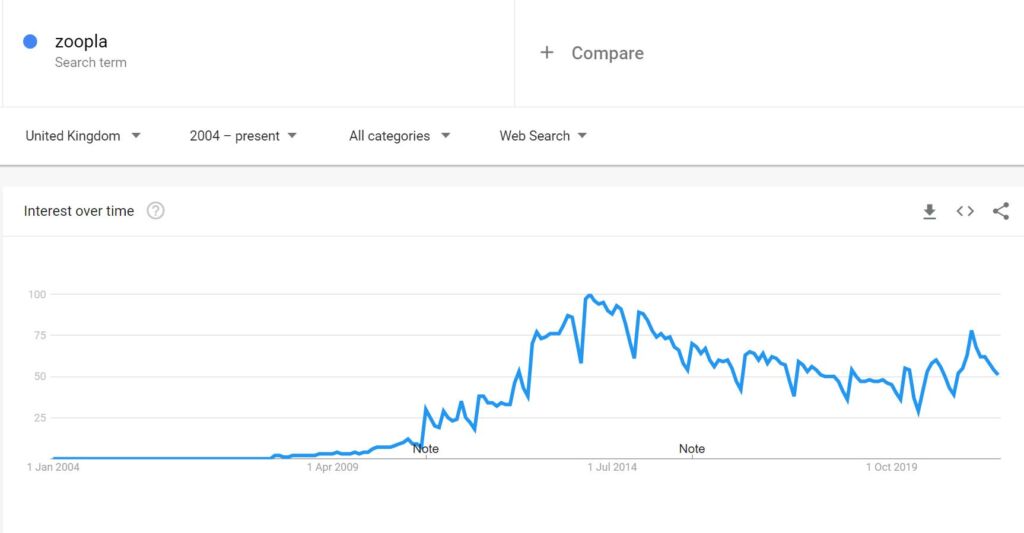Open the Web Search type dropdown
Viewport: 1024px width, 533px height.
coord(543,136)
